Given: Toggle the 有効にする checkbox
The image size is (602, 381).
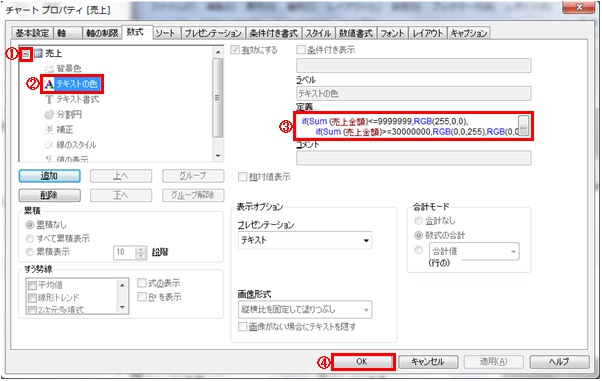Looking at the screenshot, I should (235, 50).
